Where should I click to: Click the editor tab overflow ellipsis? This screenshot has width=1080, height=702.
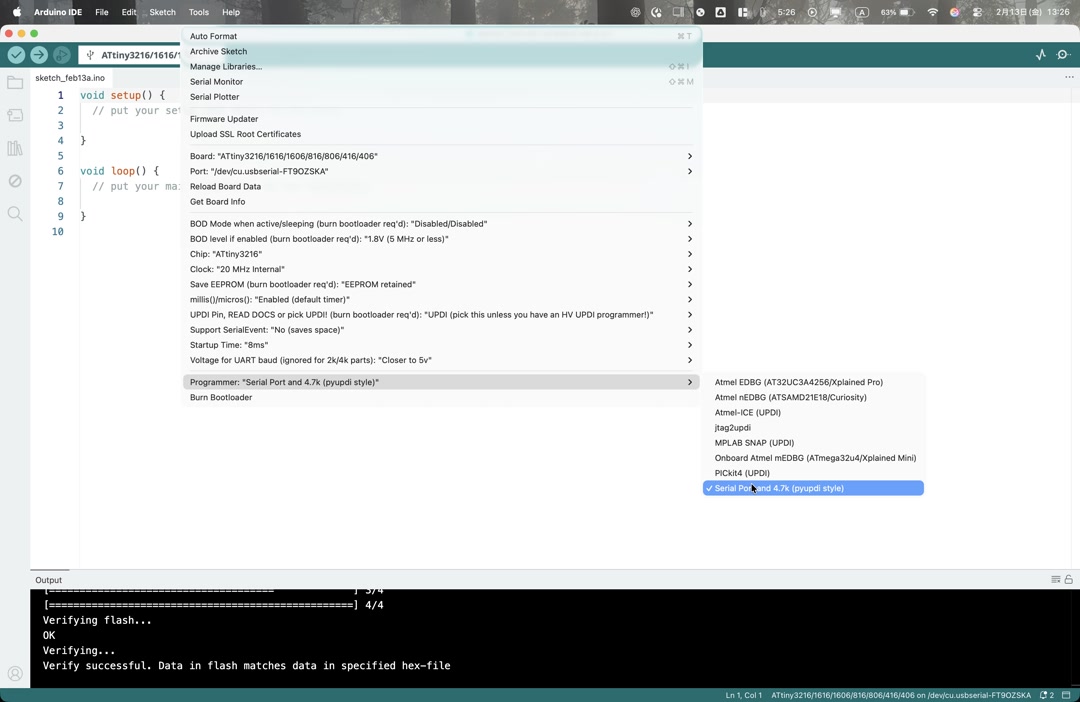1069,77
